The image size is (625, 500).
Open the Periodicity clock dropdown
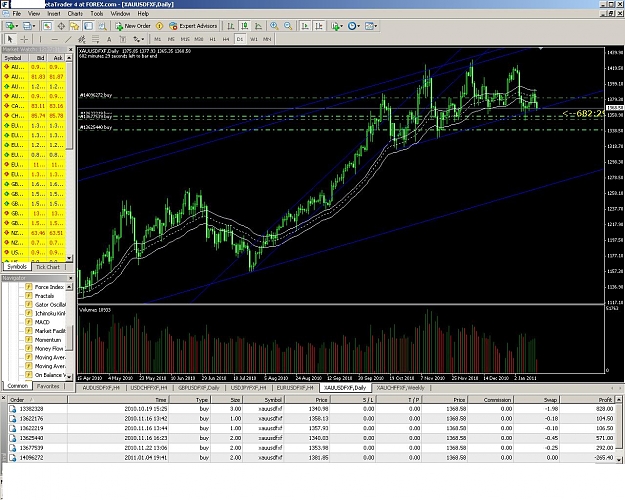tap(354, 26)
